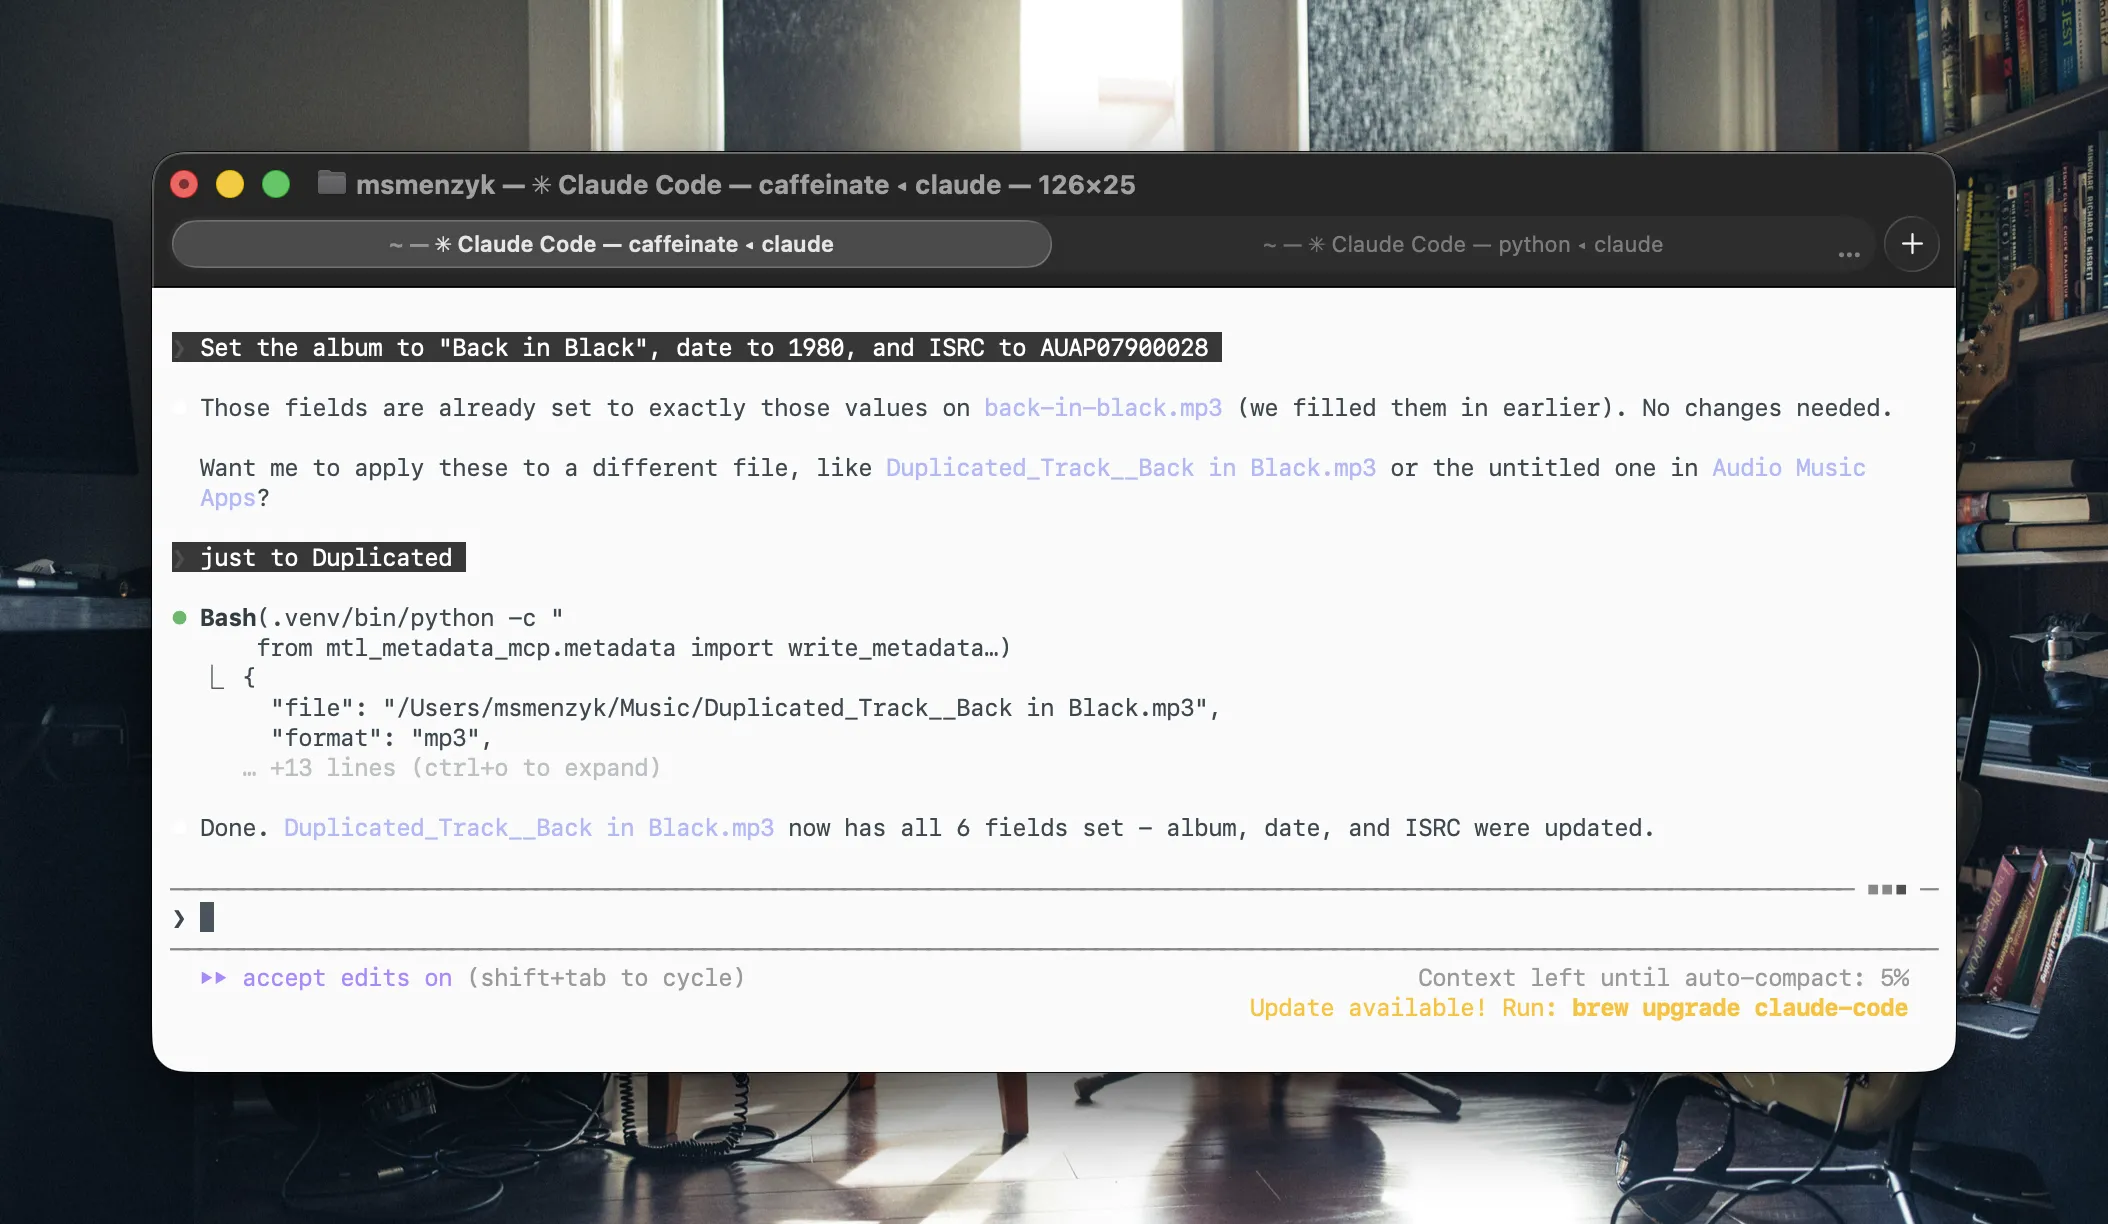Select the 'Set the album' user prompt
Screen dimensions: 2108x1224
point(697,348)
